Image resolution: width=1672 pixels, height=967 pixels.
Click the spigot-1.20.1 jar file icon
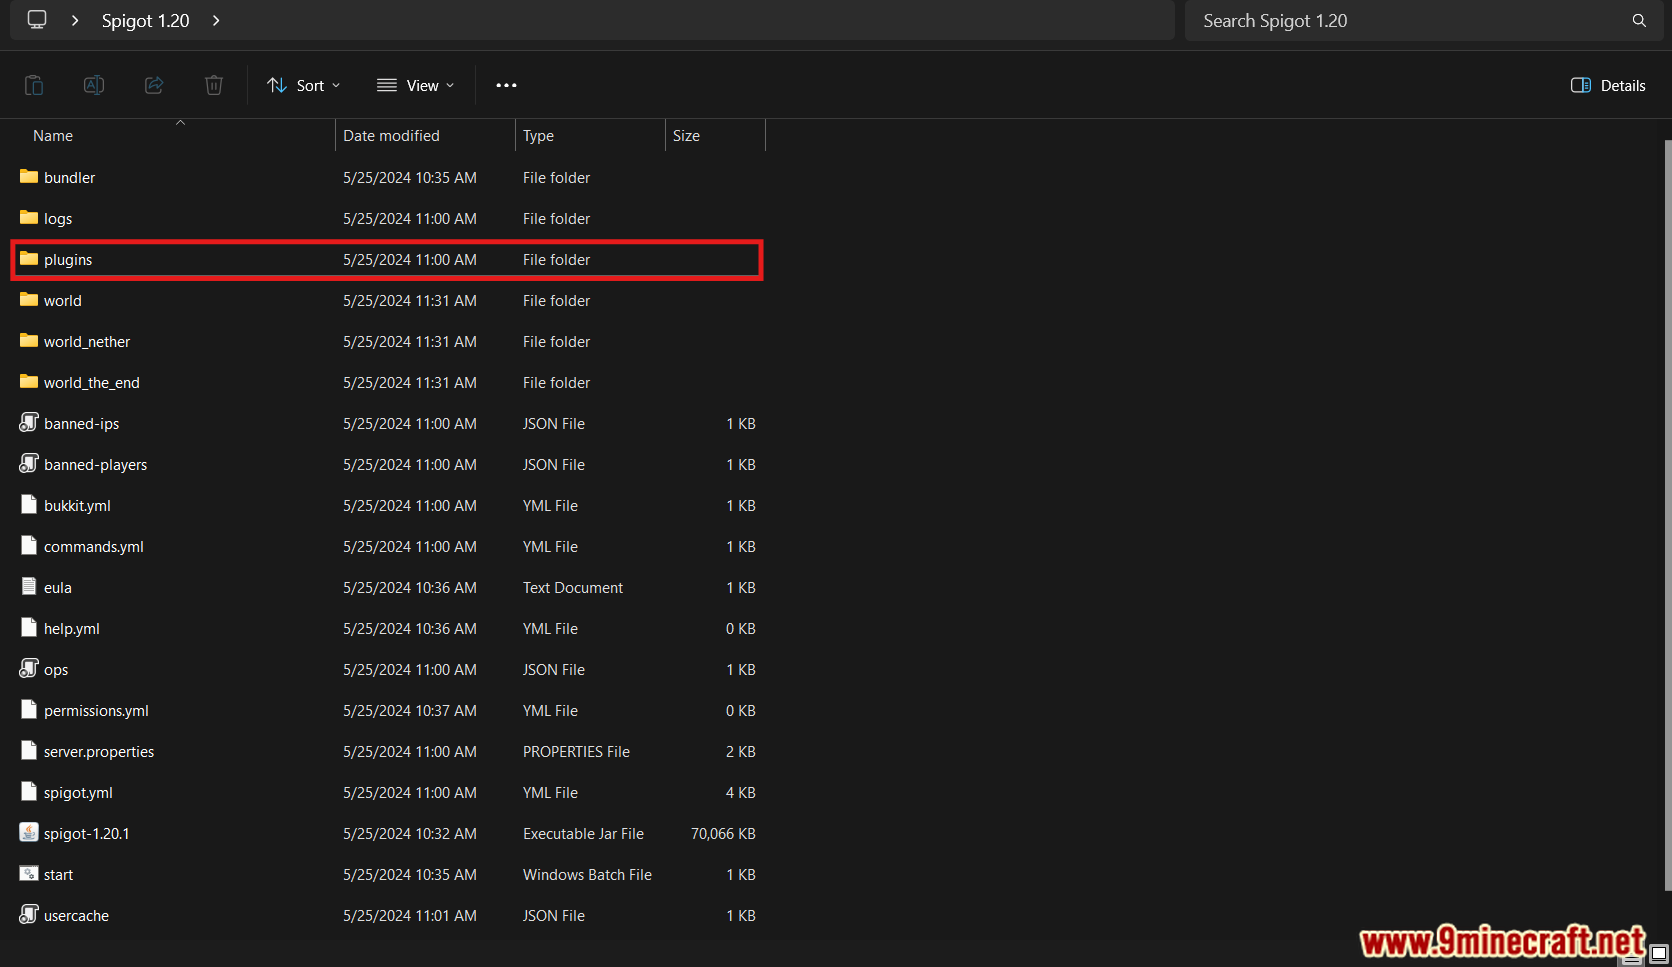[x=29, y=833]
